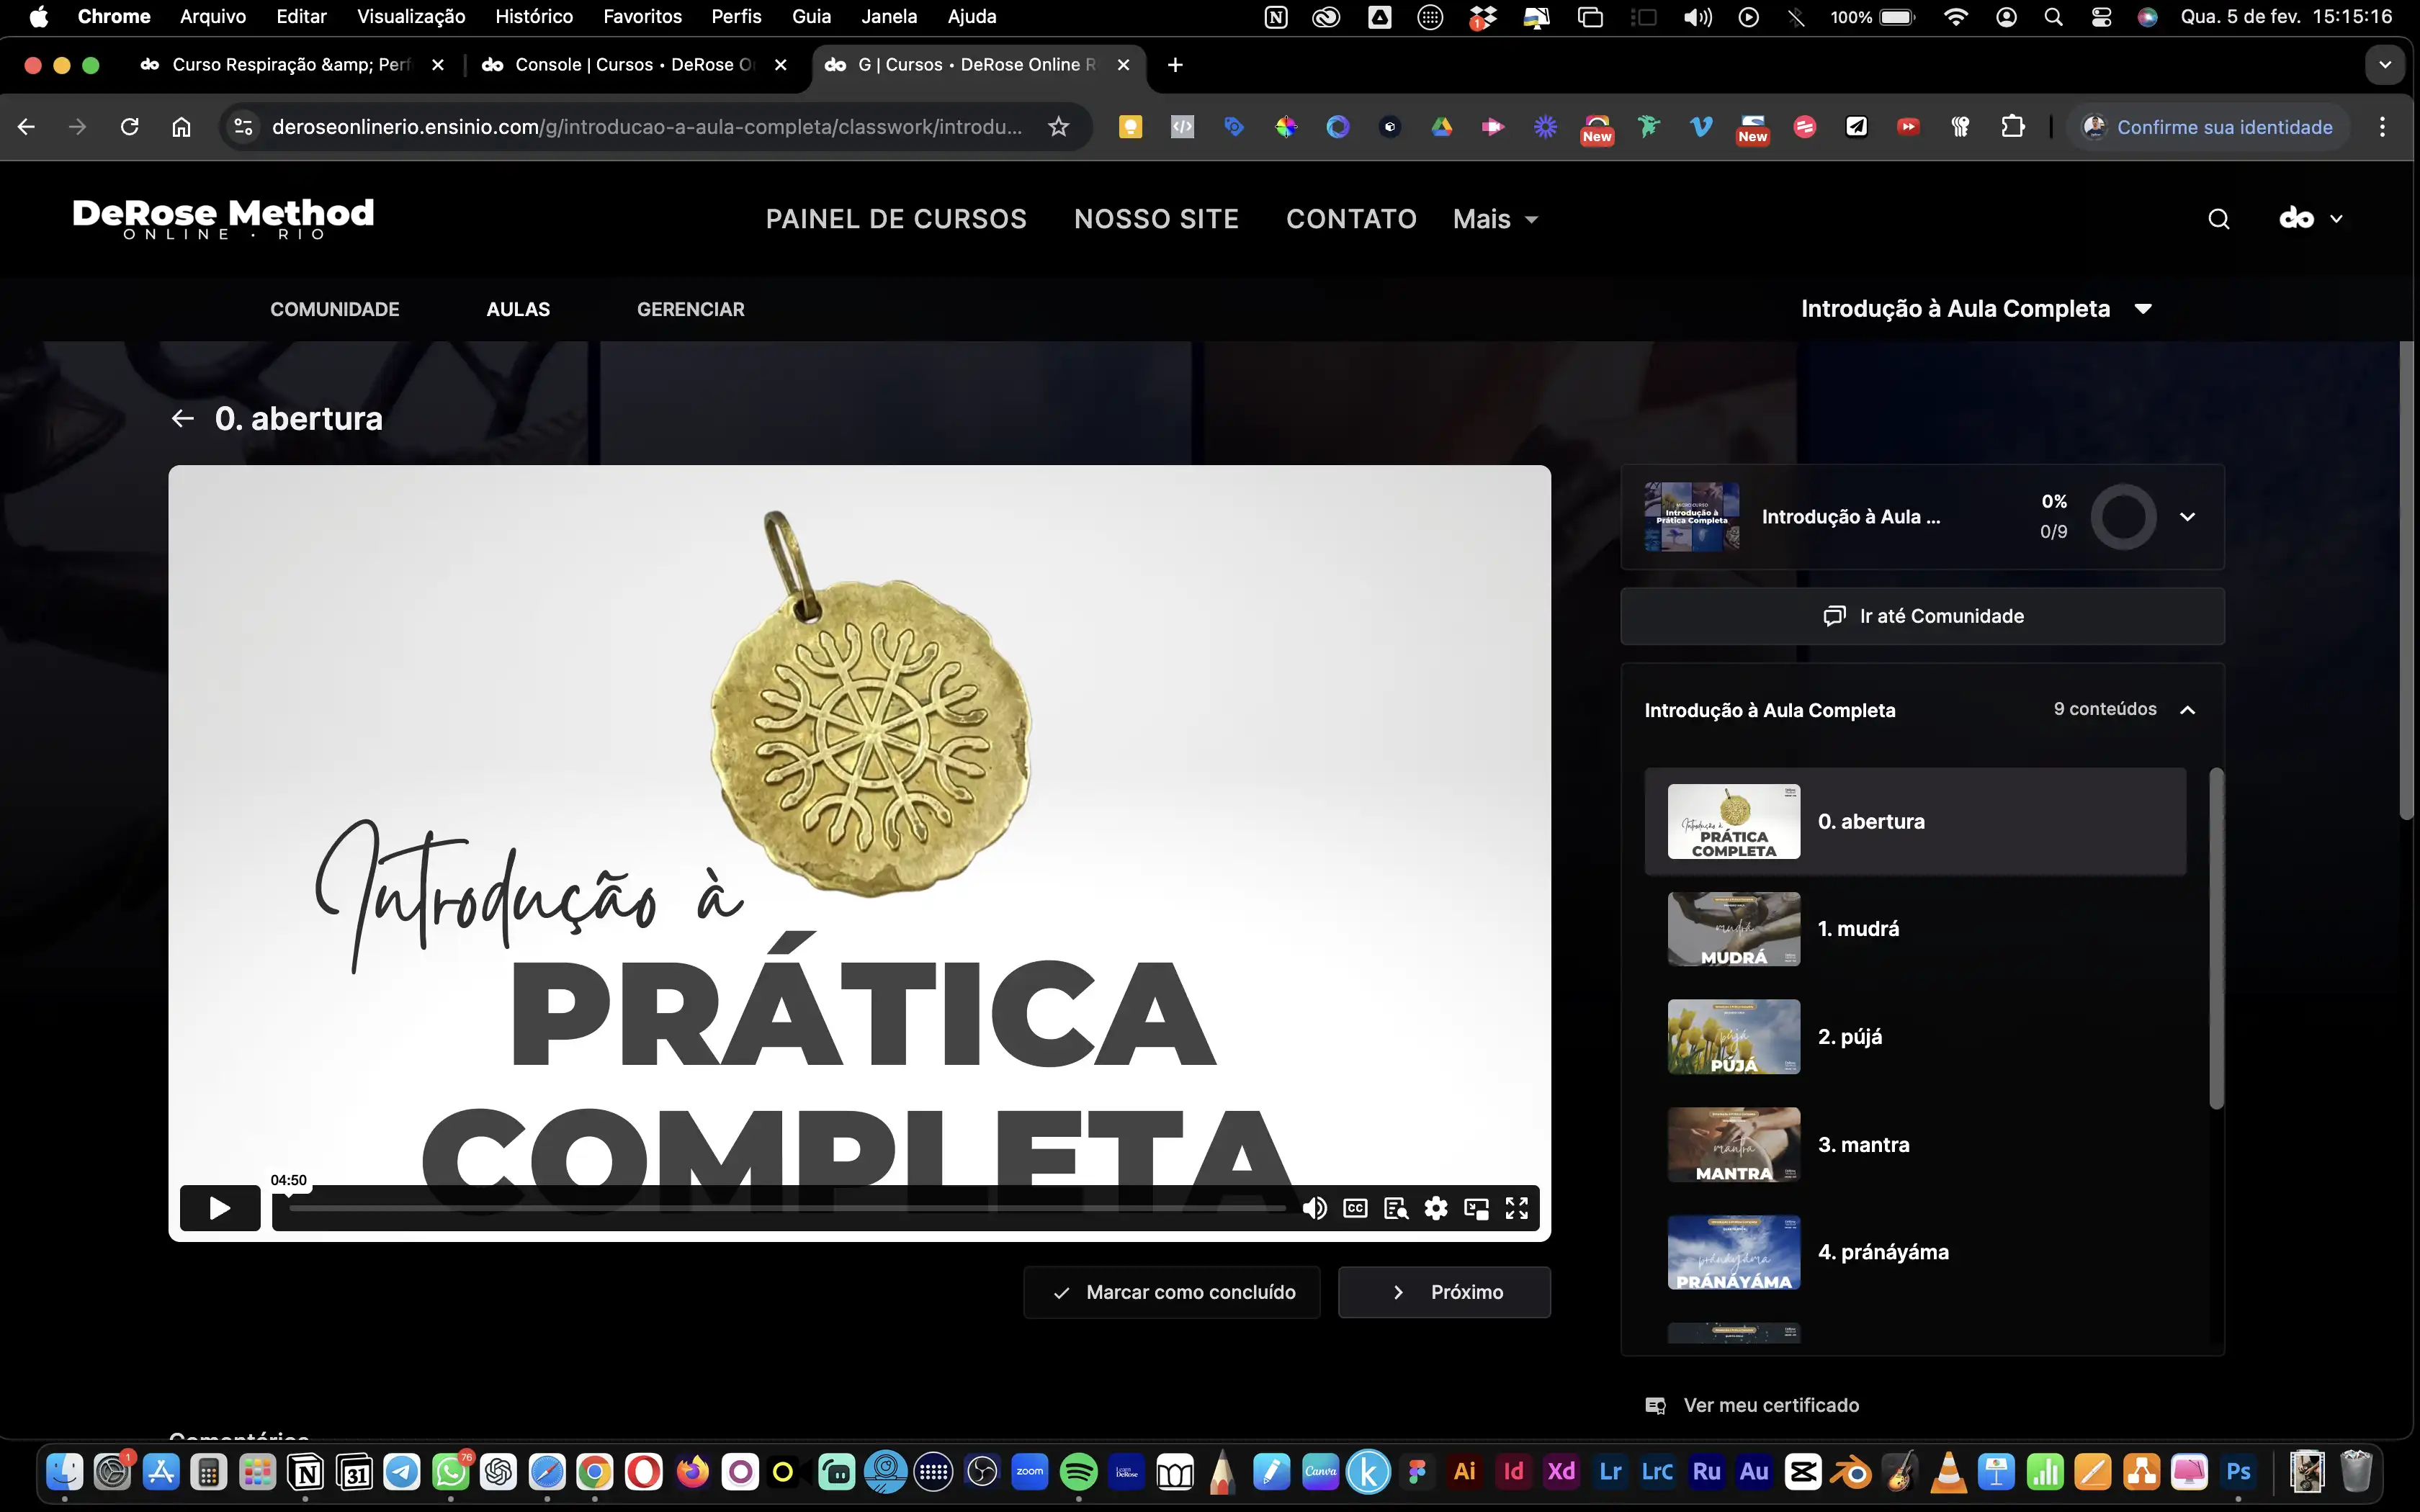This screenshot has width=2420, height=1512.
Task: Toggle closed captions on video
Action: (1355, 1208)
